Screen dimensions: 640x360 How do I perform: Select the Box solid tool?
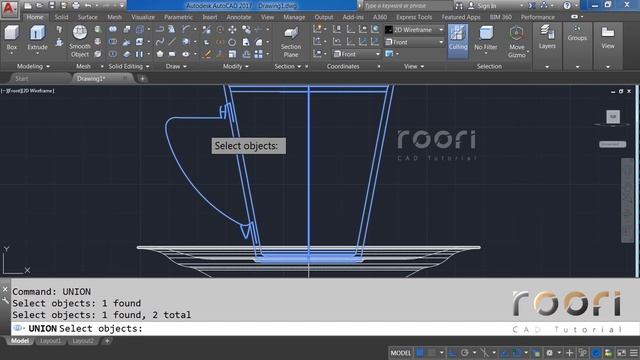[12, 38]
